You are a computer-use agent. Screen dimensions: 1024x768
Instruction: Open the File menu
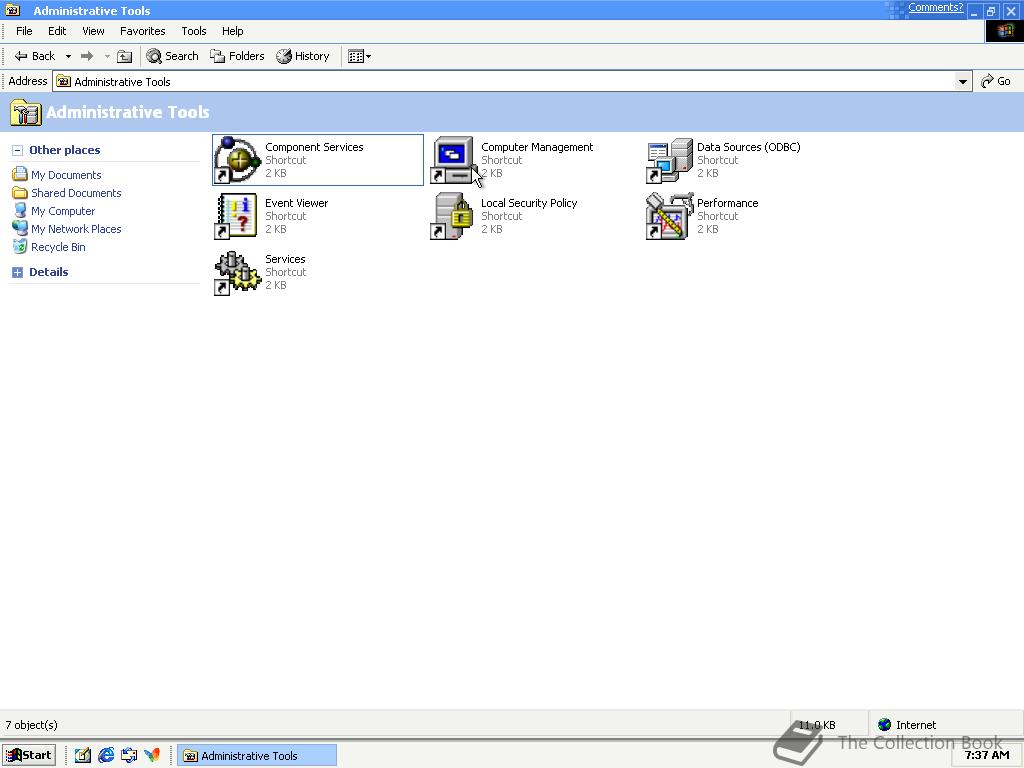click(x=24, y=31)
